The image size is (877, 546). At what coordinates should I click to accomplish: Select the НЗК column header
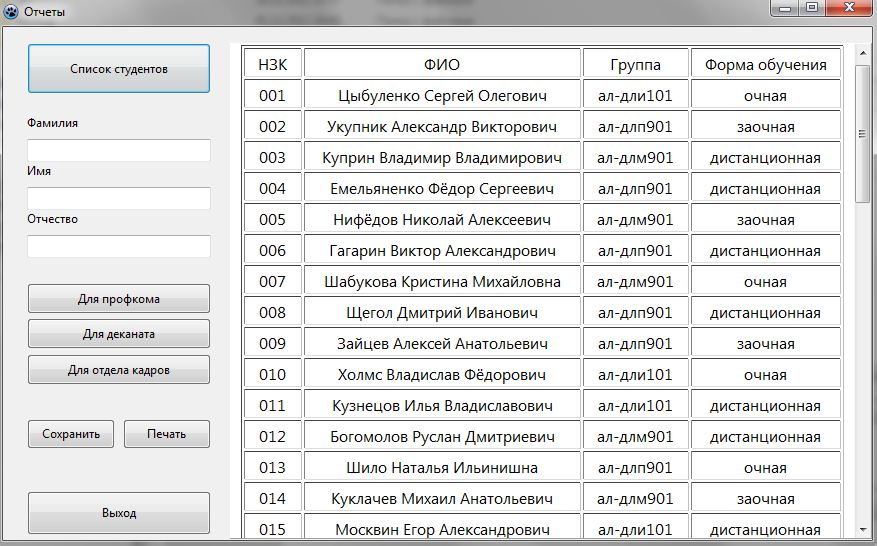(272, 64)
